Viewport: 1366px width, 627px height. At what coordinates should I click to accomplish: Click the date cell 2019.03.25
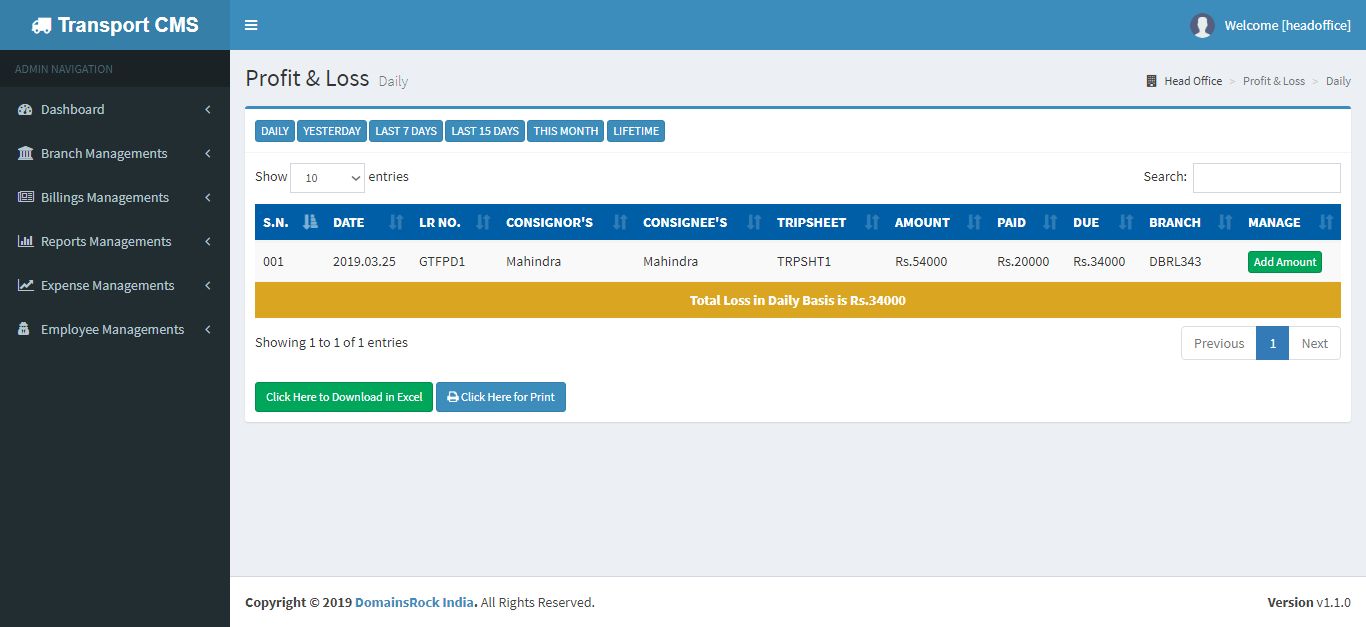pos(364,262)
